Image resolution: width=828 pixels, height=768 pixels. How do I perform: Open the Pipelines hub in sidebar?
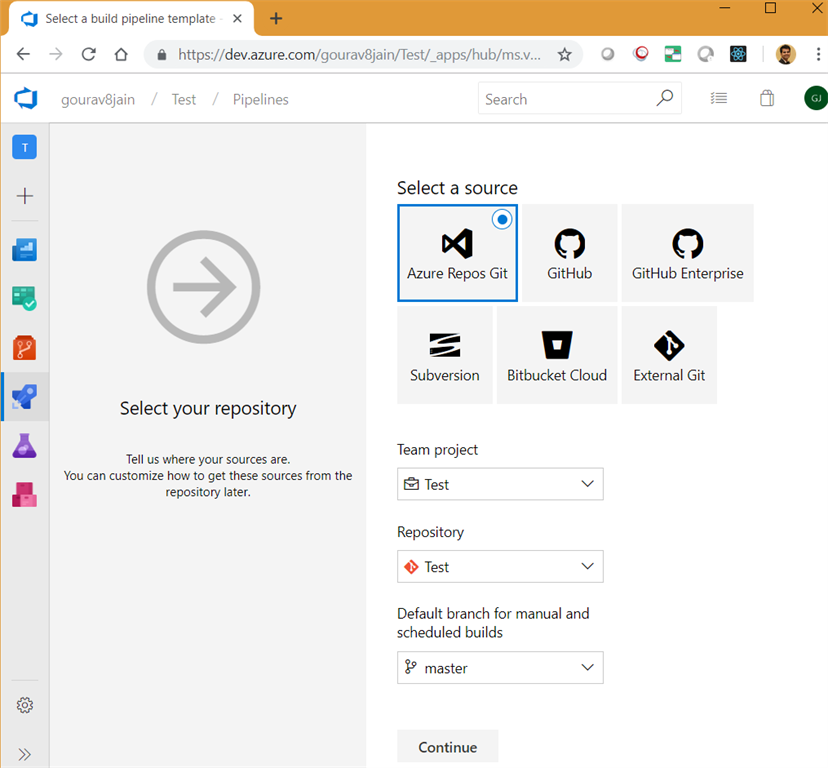pyautogui.click(x=24, y=397)
